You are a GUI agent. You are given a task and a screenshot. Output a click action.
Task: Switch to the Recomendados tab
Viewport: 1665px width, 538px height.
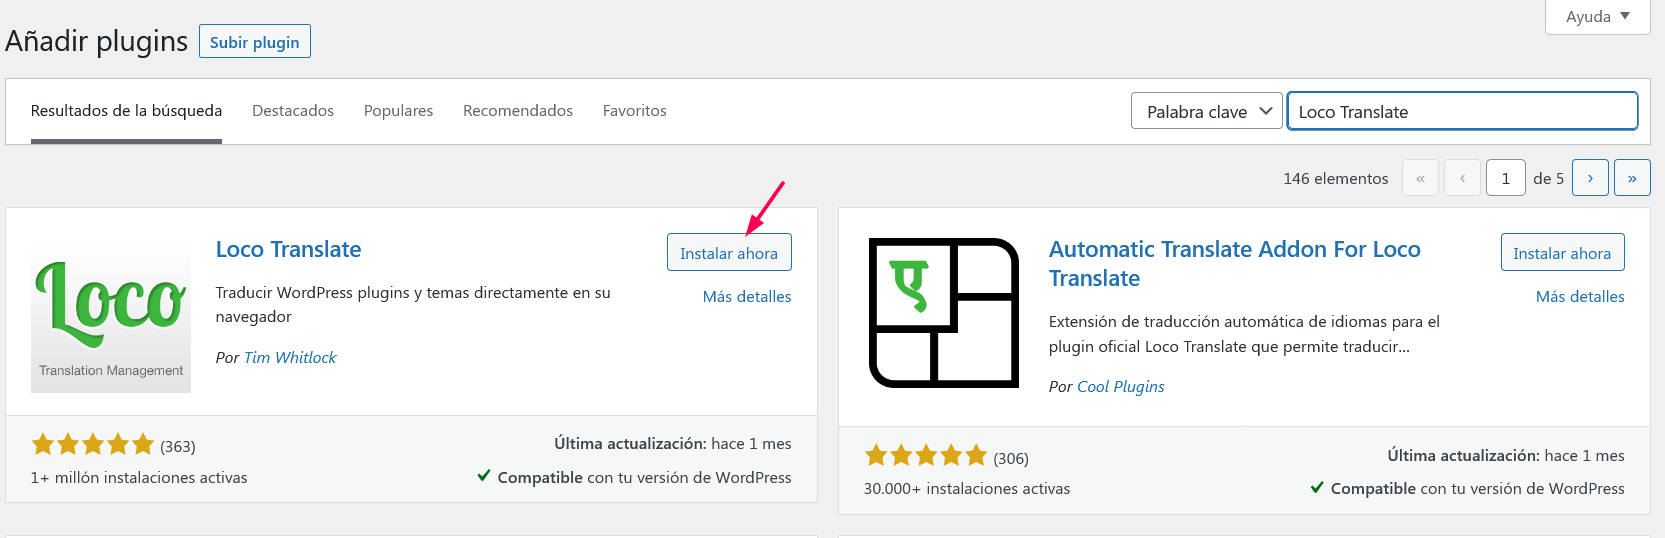coord(518,111)
